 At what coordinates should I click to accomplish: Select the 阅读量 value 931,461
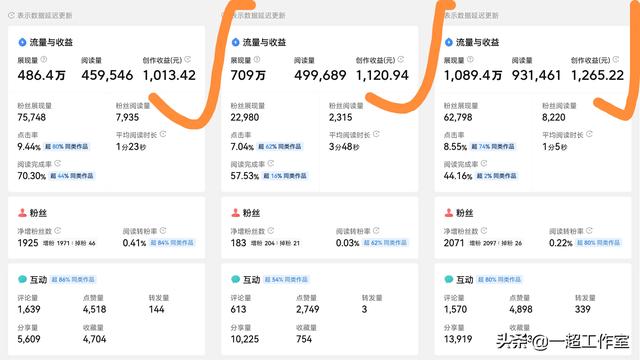coord(536,76)
